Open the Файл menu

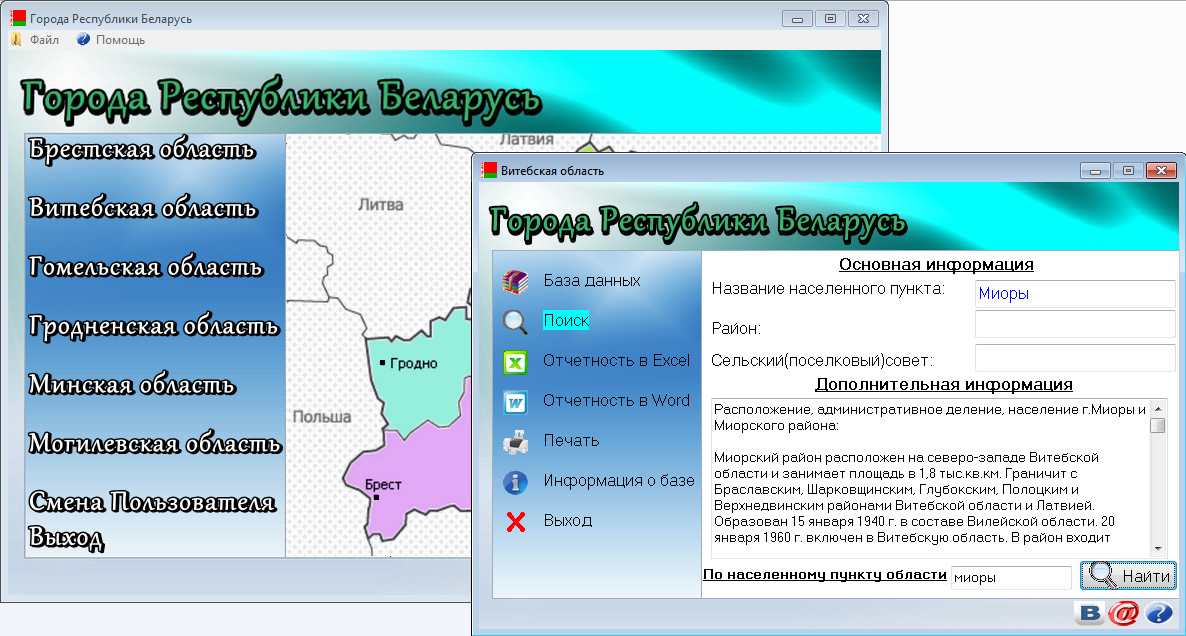44,40
